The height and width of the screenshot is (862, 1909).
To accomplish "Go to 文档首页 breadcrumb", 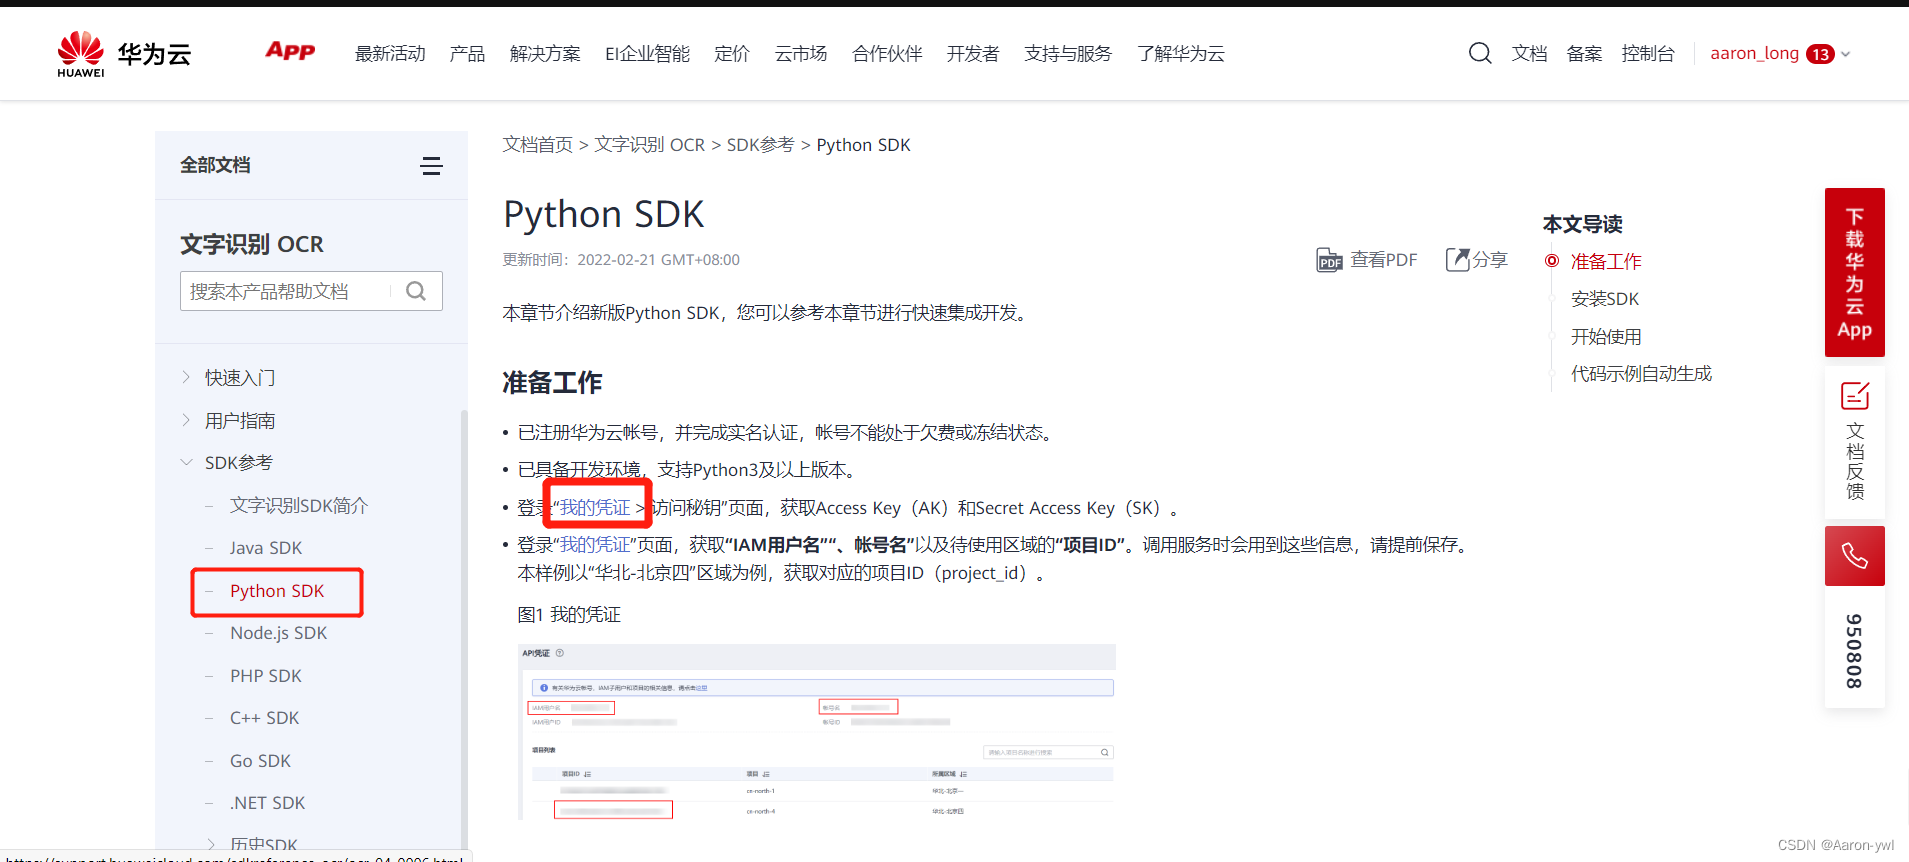I will point(537,145).
